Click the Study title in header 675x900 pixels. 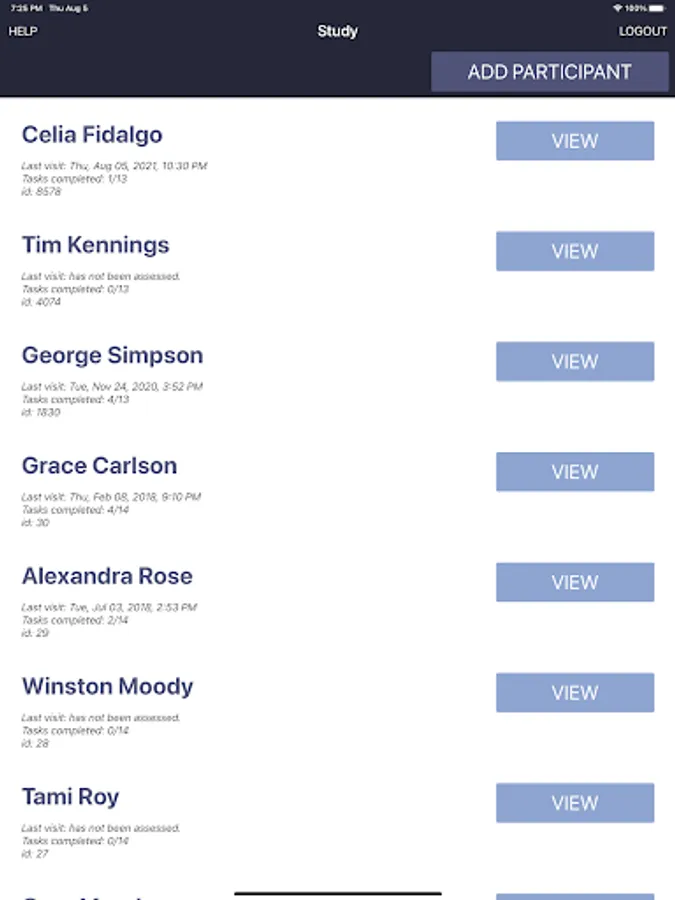click(x=337, y=32)
